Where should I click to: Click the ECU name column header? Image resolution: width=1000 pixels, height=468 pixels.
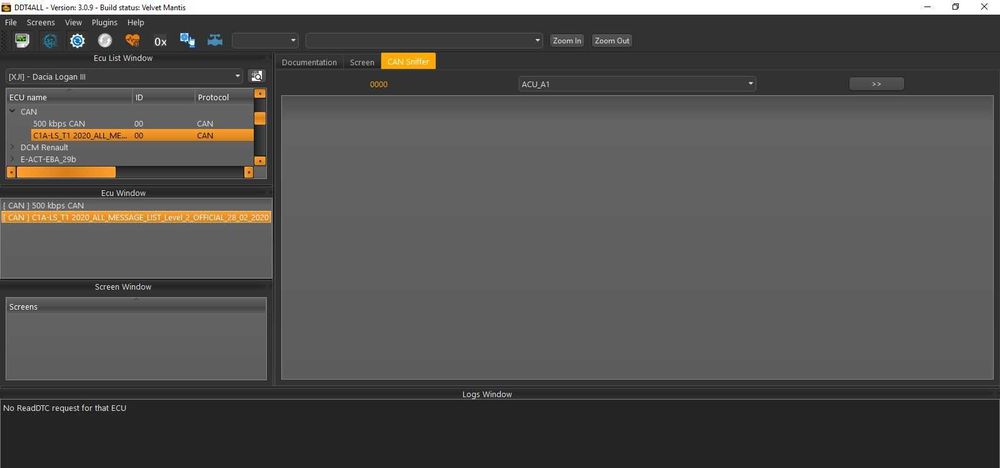(69, 97)
